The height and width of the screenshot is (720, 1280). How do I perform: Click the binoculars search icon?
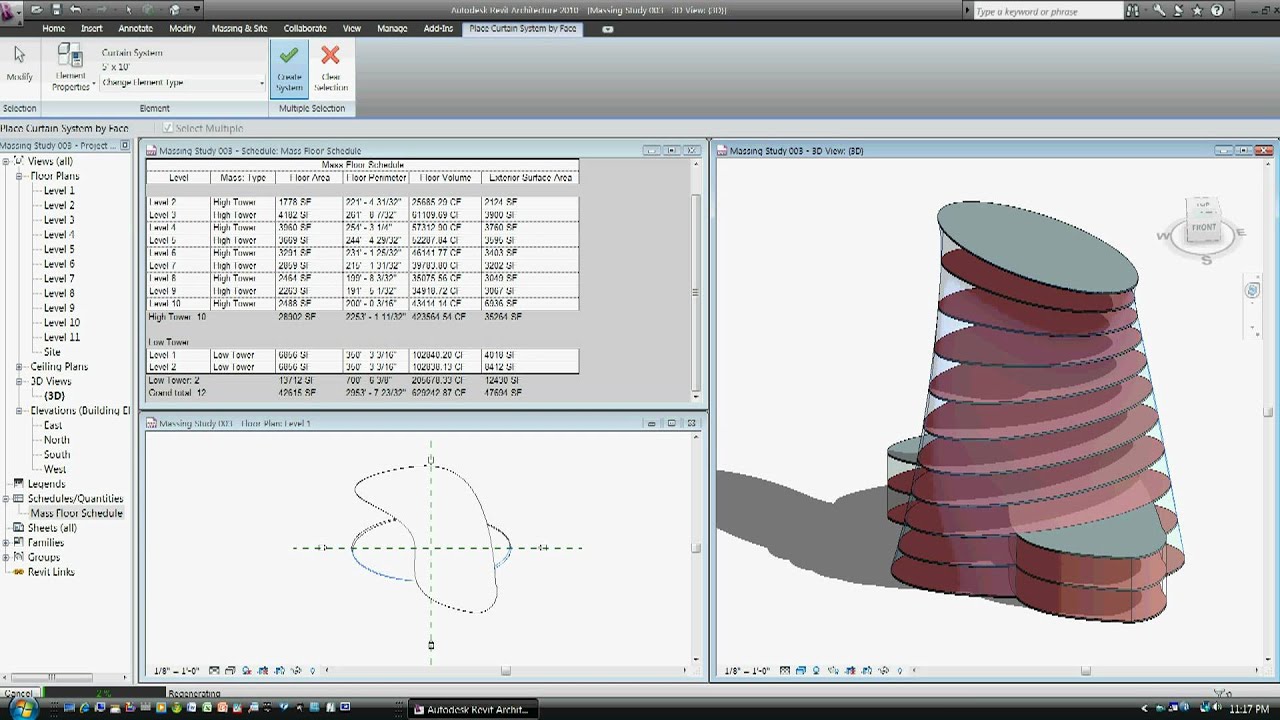tap(1132, 11)
